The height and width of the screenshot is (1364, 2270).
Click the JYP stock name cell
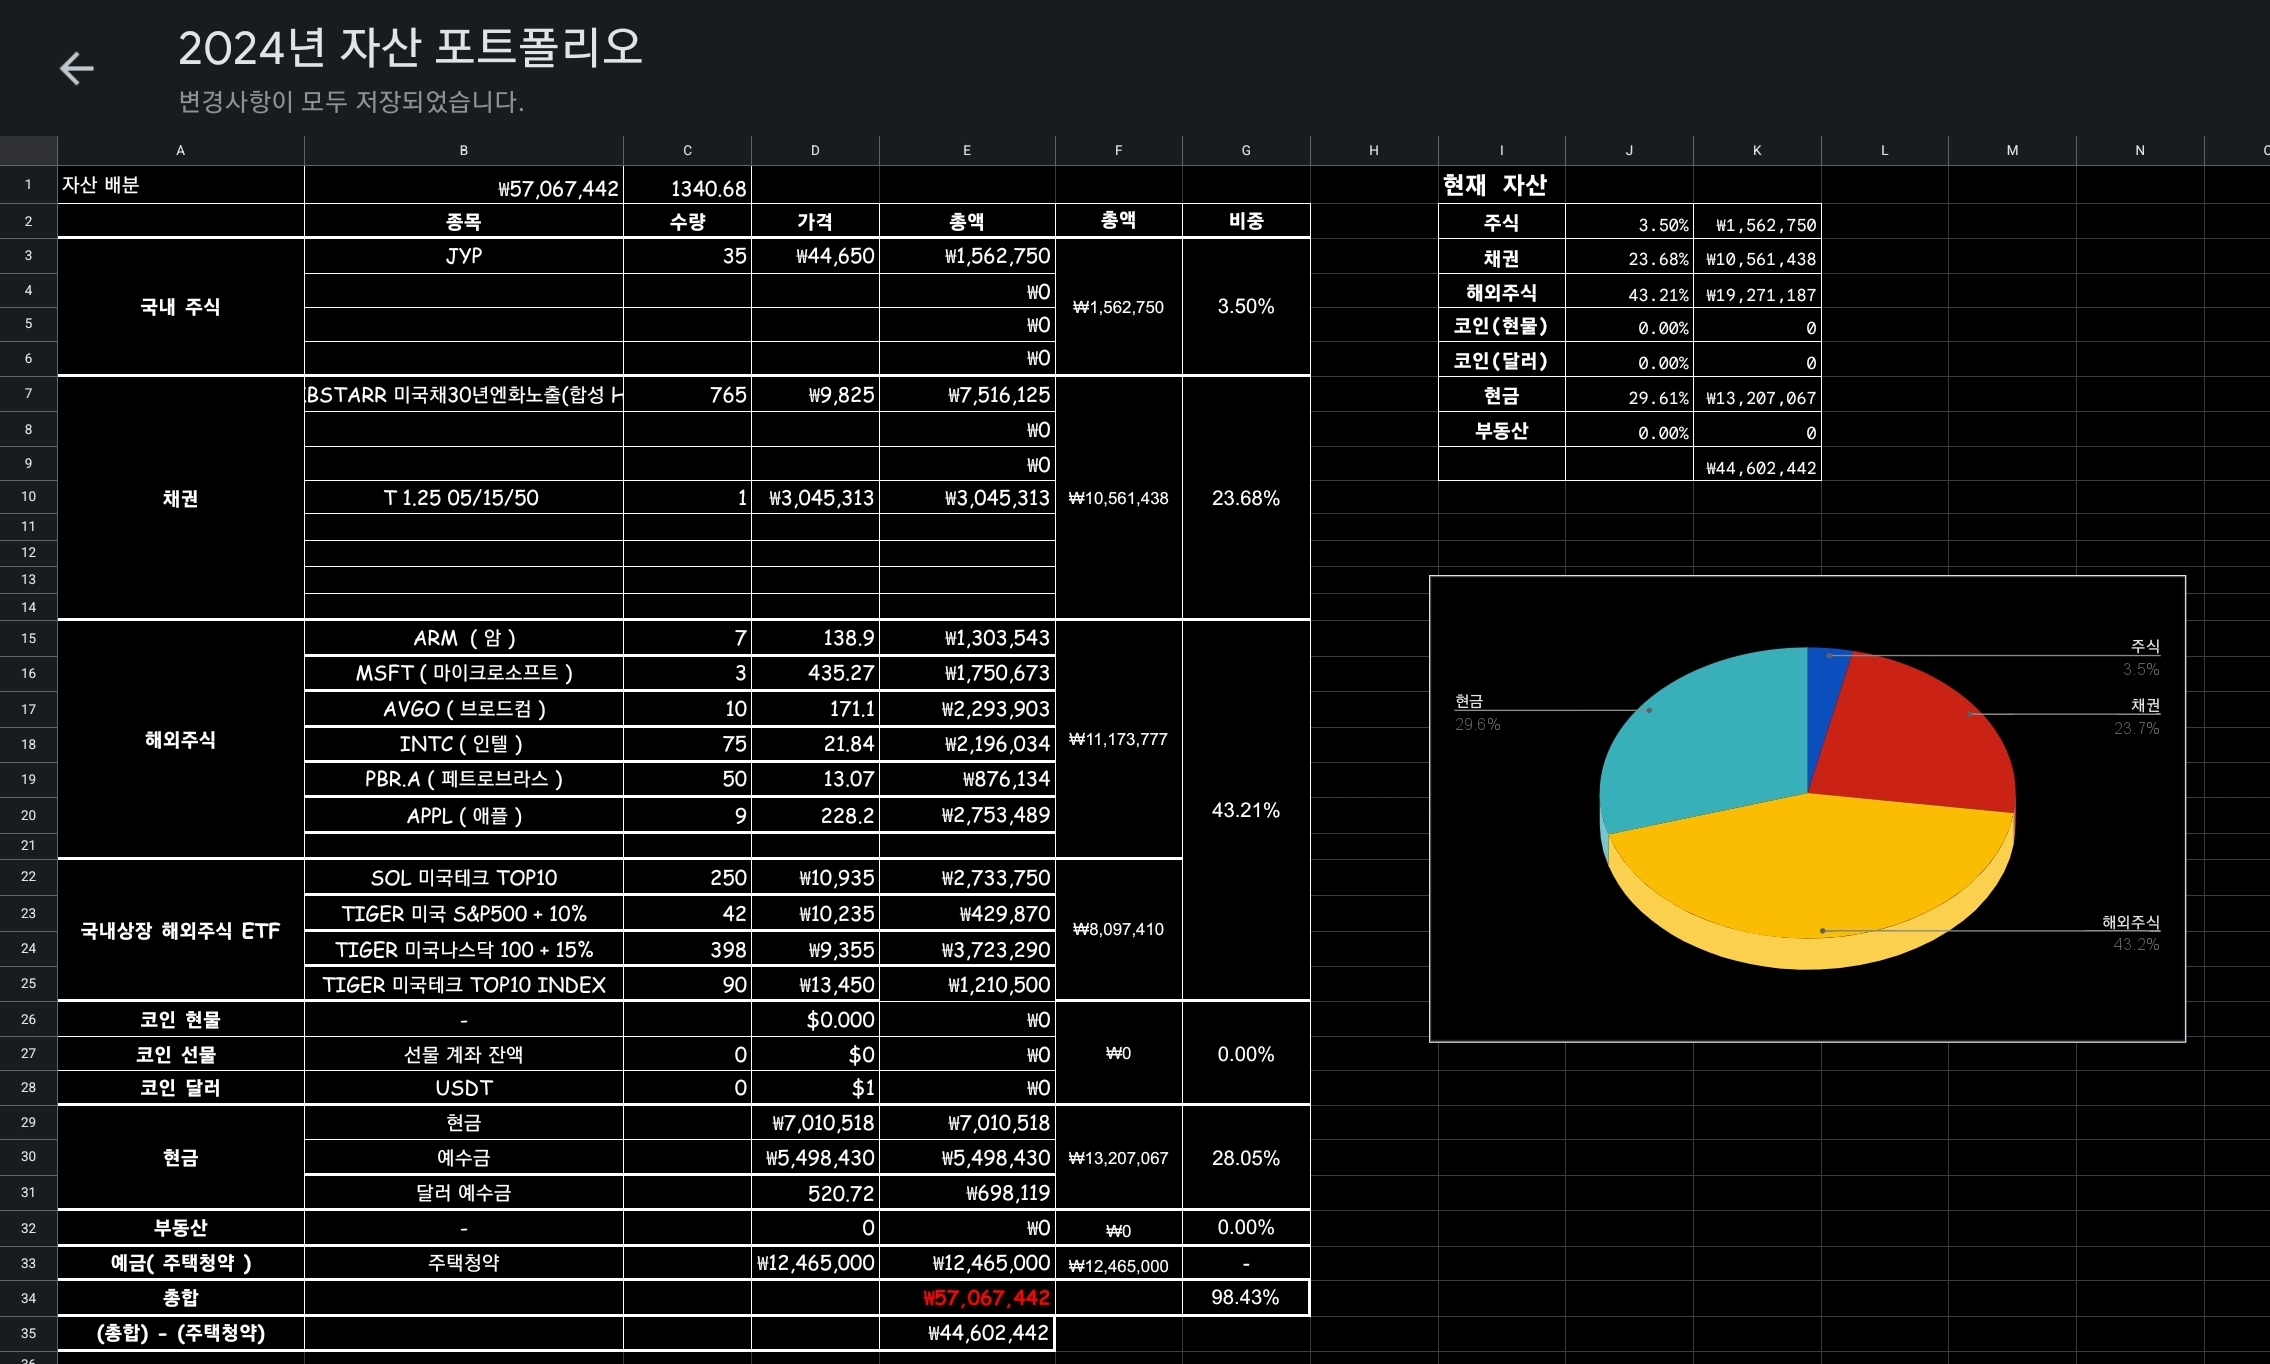(x=463, y=256)
